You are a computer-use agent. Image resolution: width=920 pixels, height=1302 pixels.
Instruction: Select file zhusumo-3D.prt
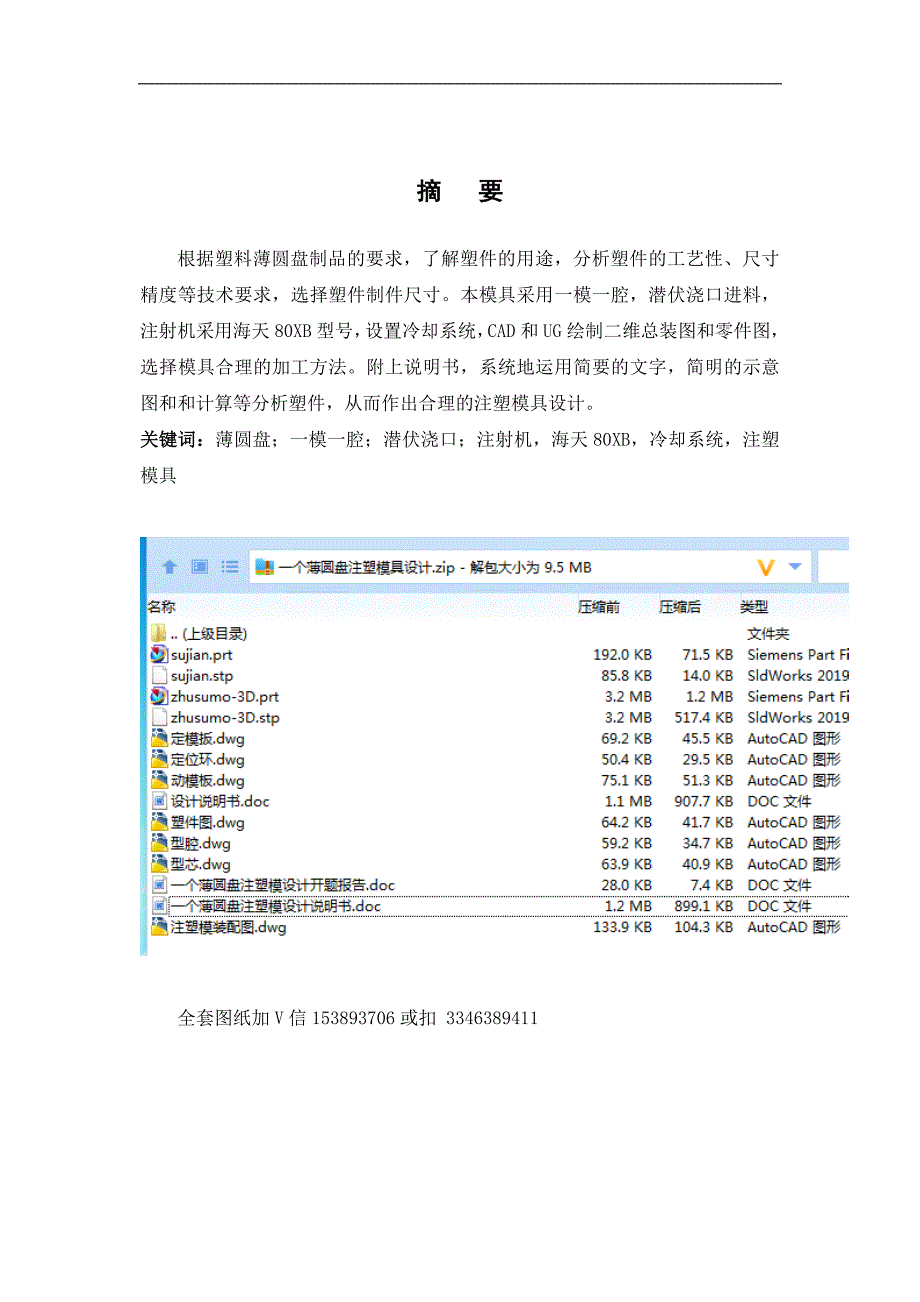coord(225,697)
